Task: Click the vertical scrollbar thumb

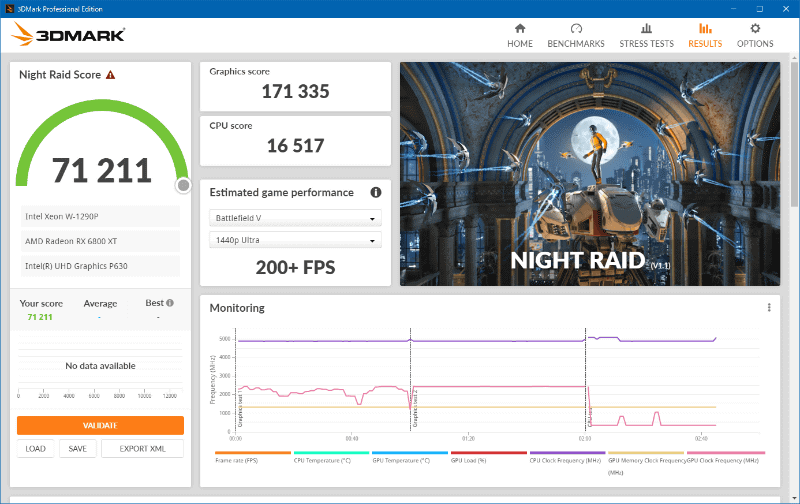Action: click(x=794, y=134)
